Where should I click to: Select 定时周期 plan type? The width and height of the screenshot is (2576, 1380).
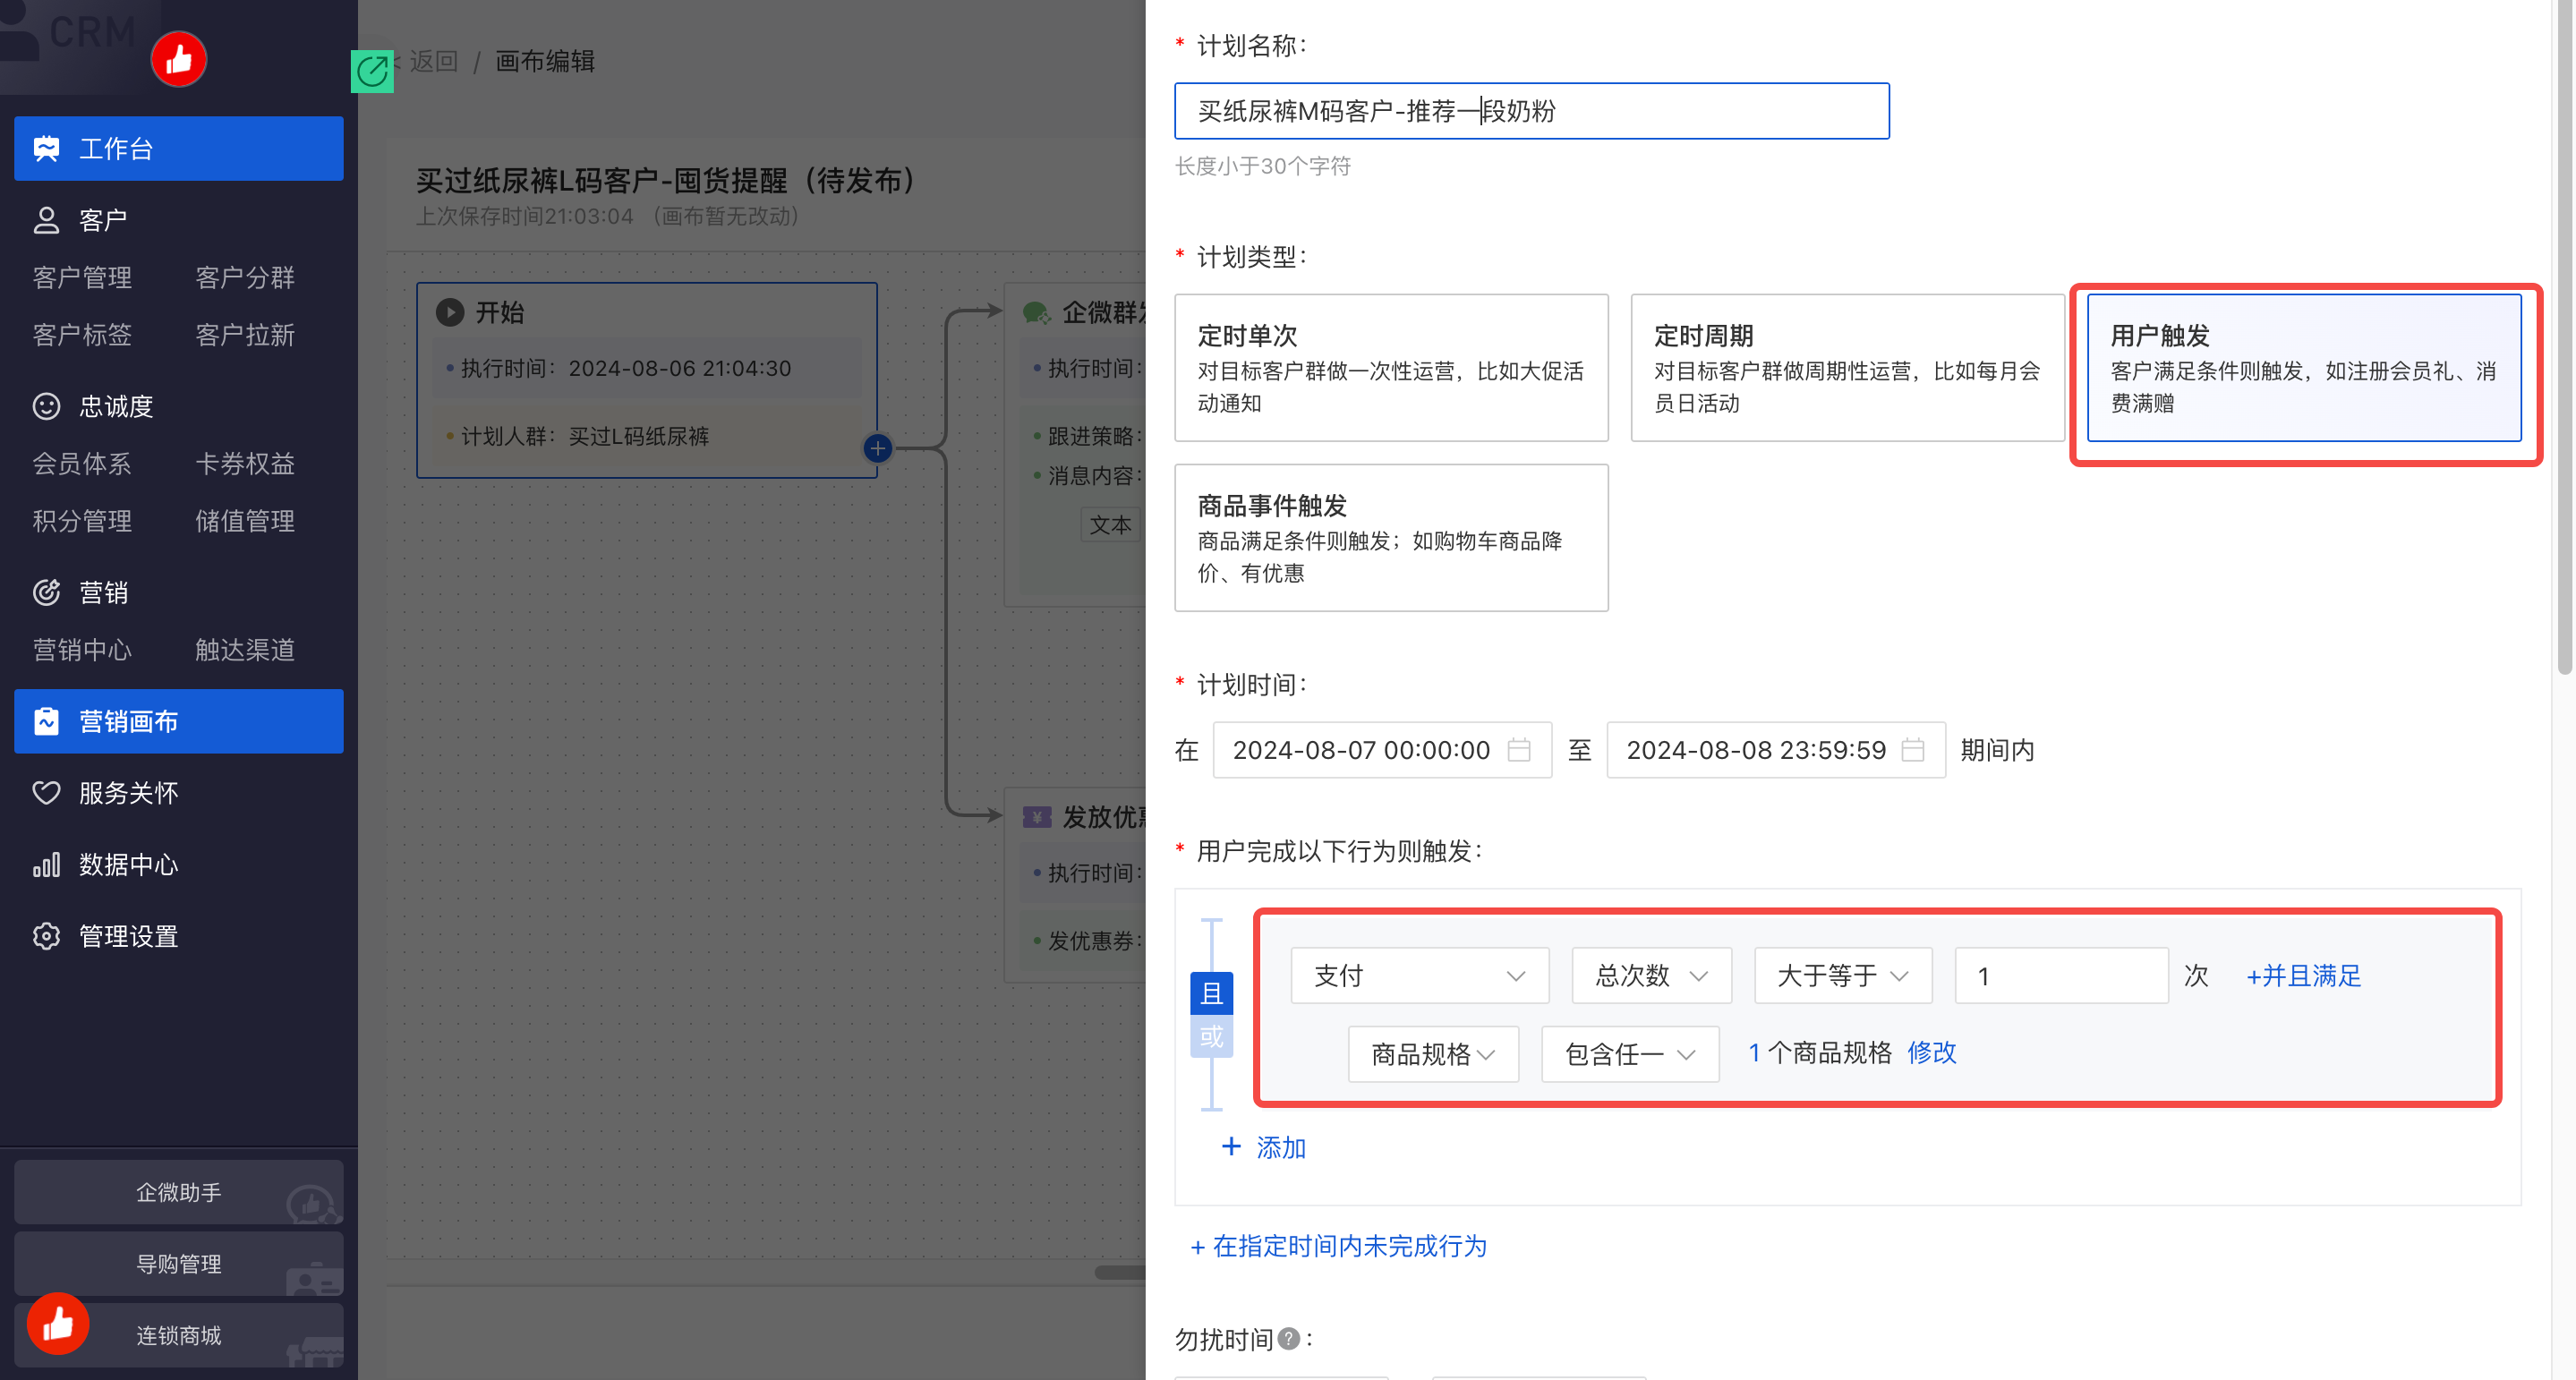point(1847,368)
